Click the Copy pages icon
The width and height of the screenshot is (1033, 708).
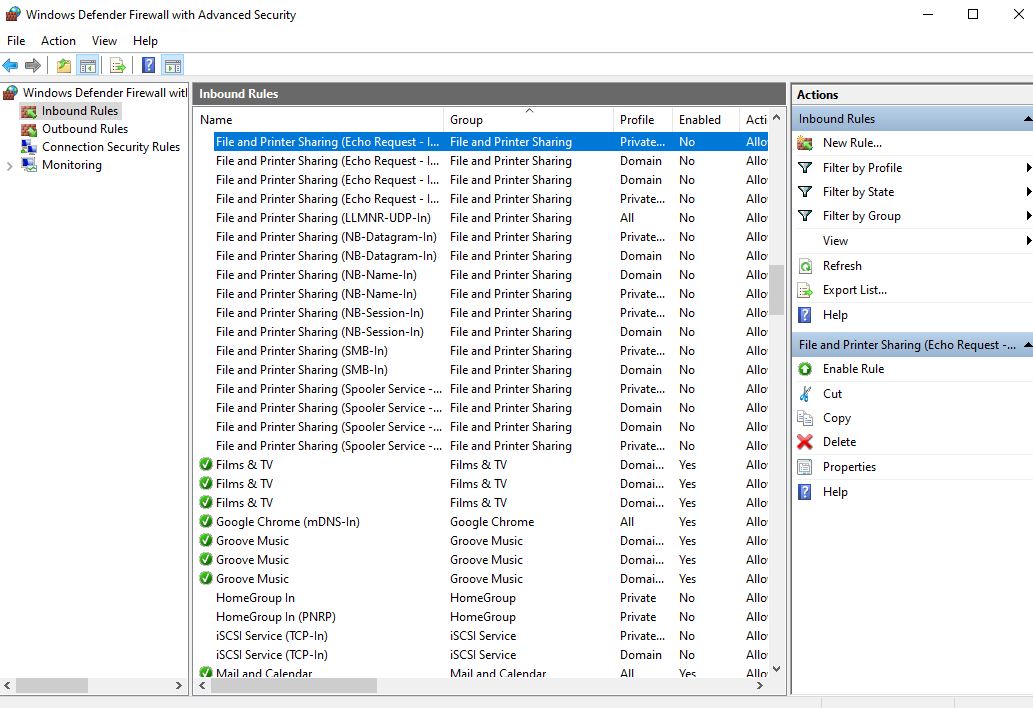point(805,418)
